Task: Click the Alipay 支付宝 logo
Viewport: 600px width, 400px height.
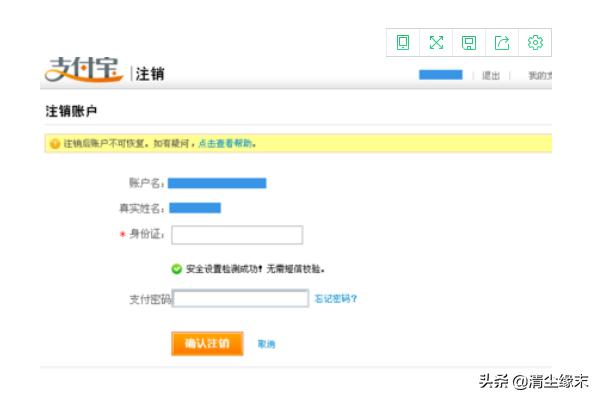Action: coord(84,69)
